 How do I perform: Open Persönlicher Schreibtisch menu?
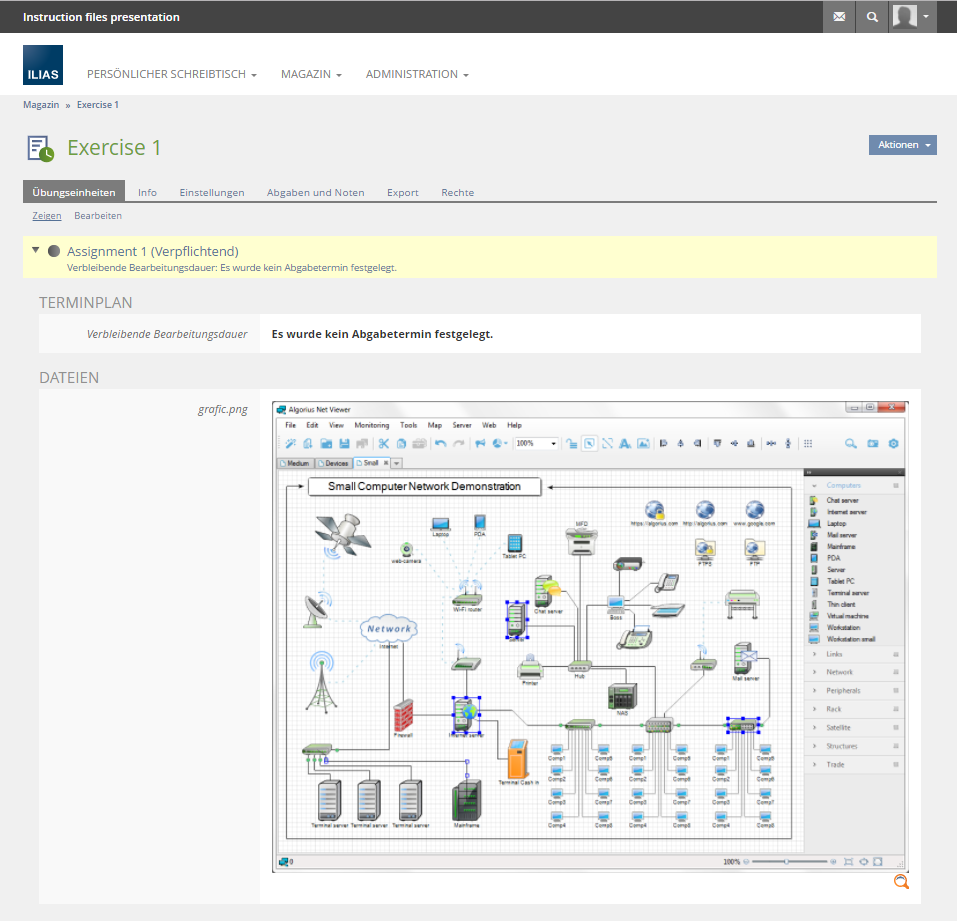[172, 74]
